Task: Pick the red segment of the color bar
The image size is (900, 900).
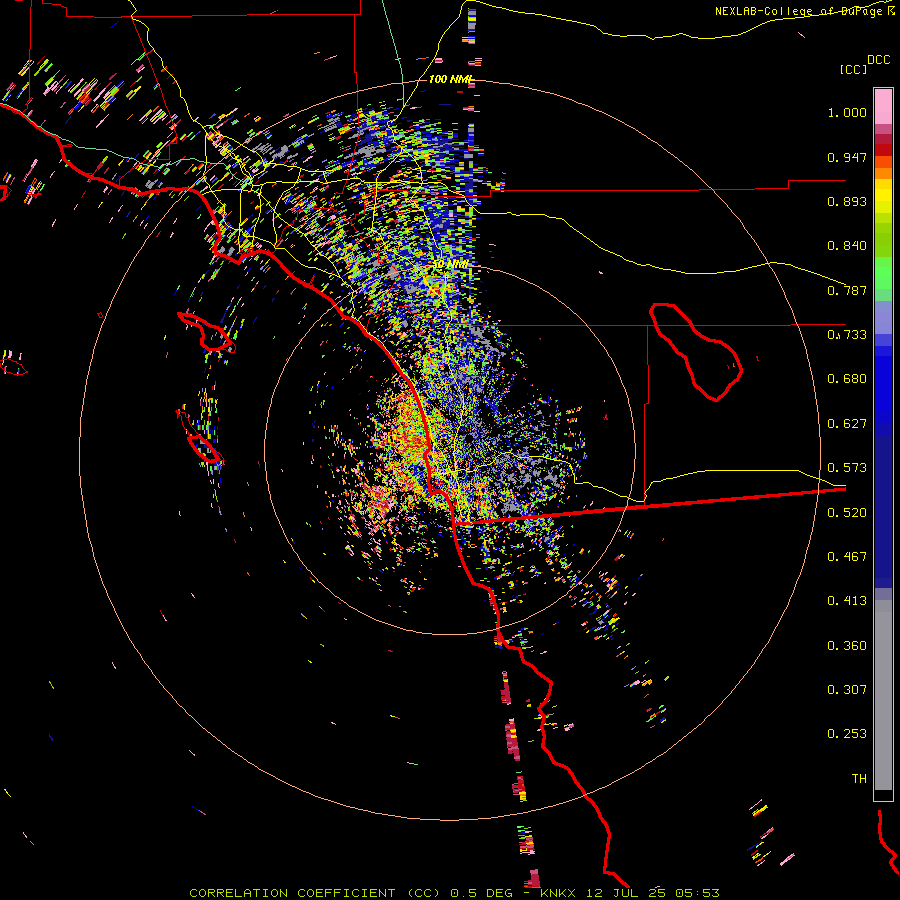Action: click(883, 150)
